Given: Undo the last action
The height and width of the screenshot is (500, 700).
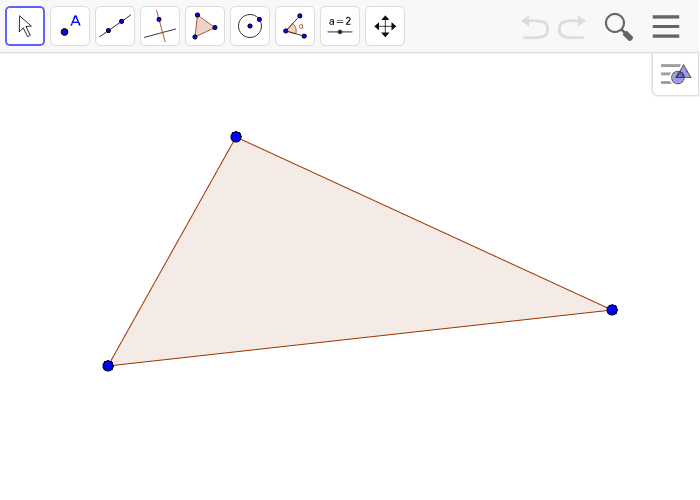Looking at the screenshot, I should pos(535,27).
